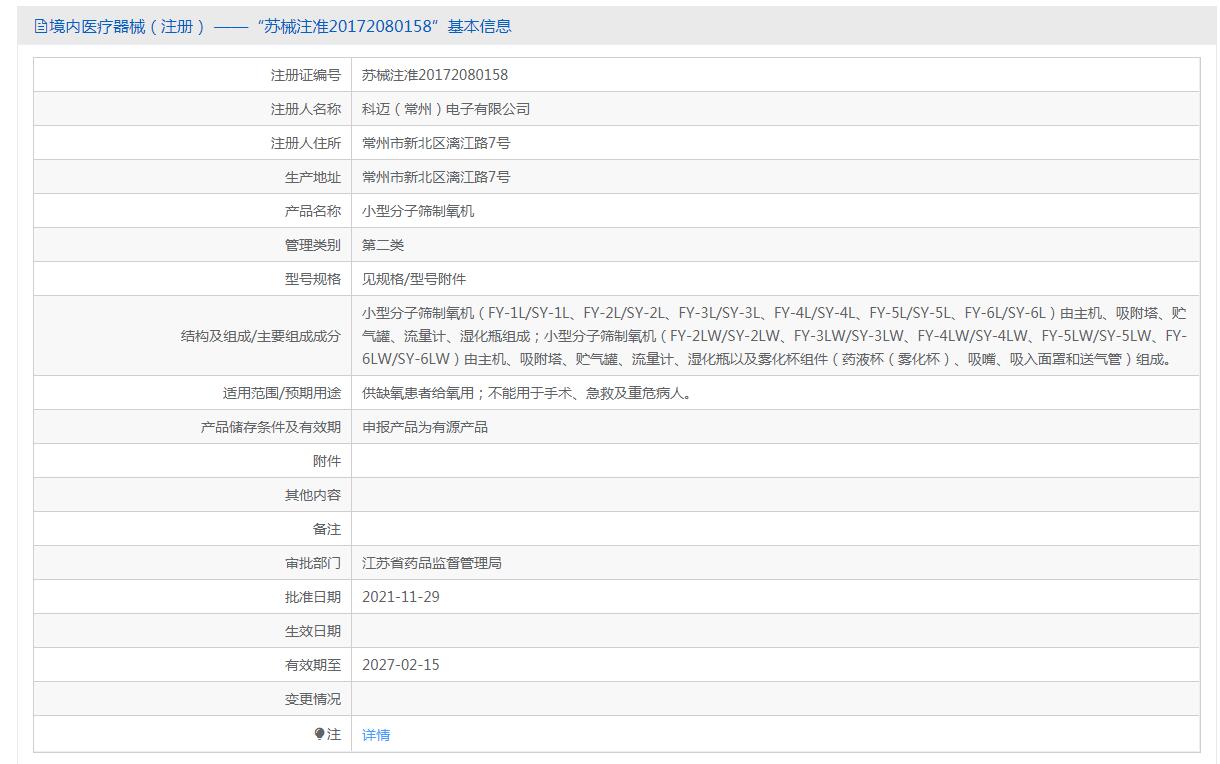1220x764 pixels.
Task: Click the 产品储存条件及有效期 label
Action: pos(270,427)
